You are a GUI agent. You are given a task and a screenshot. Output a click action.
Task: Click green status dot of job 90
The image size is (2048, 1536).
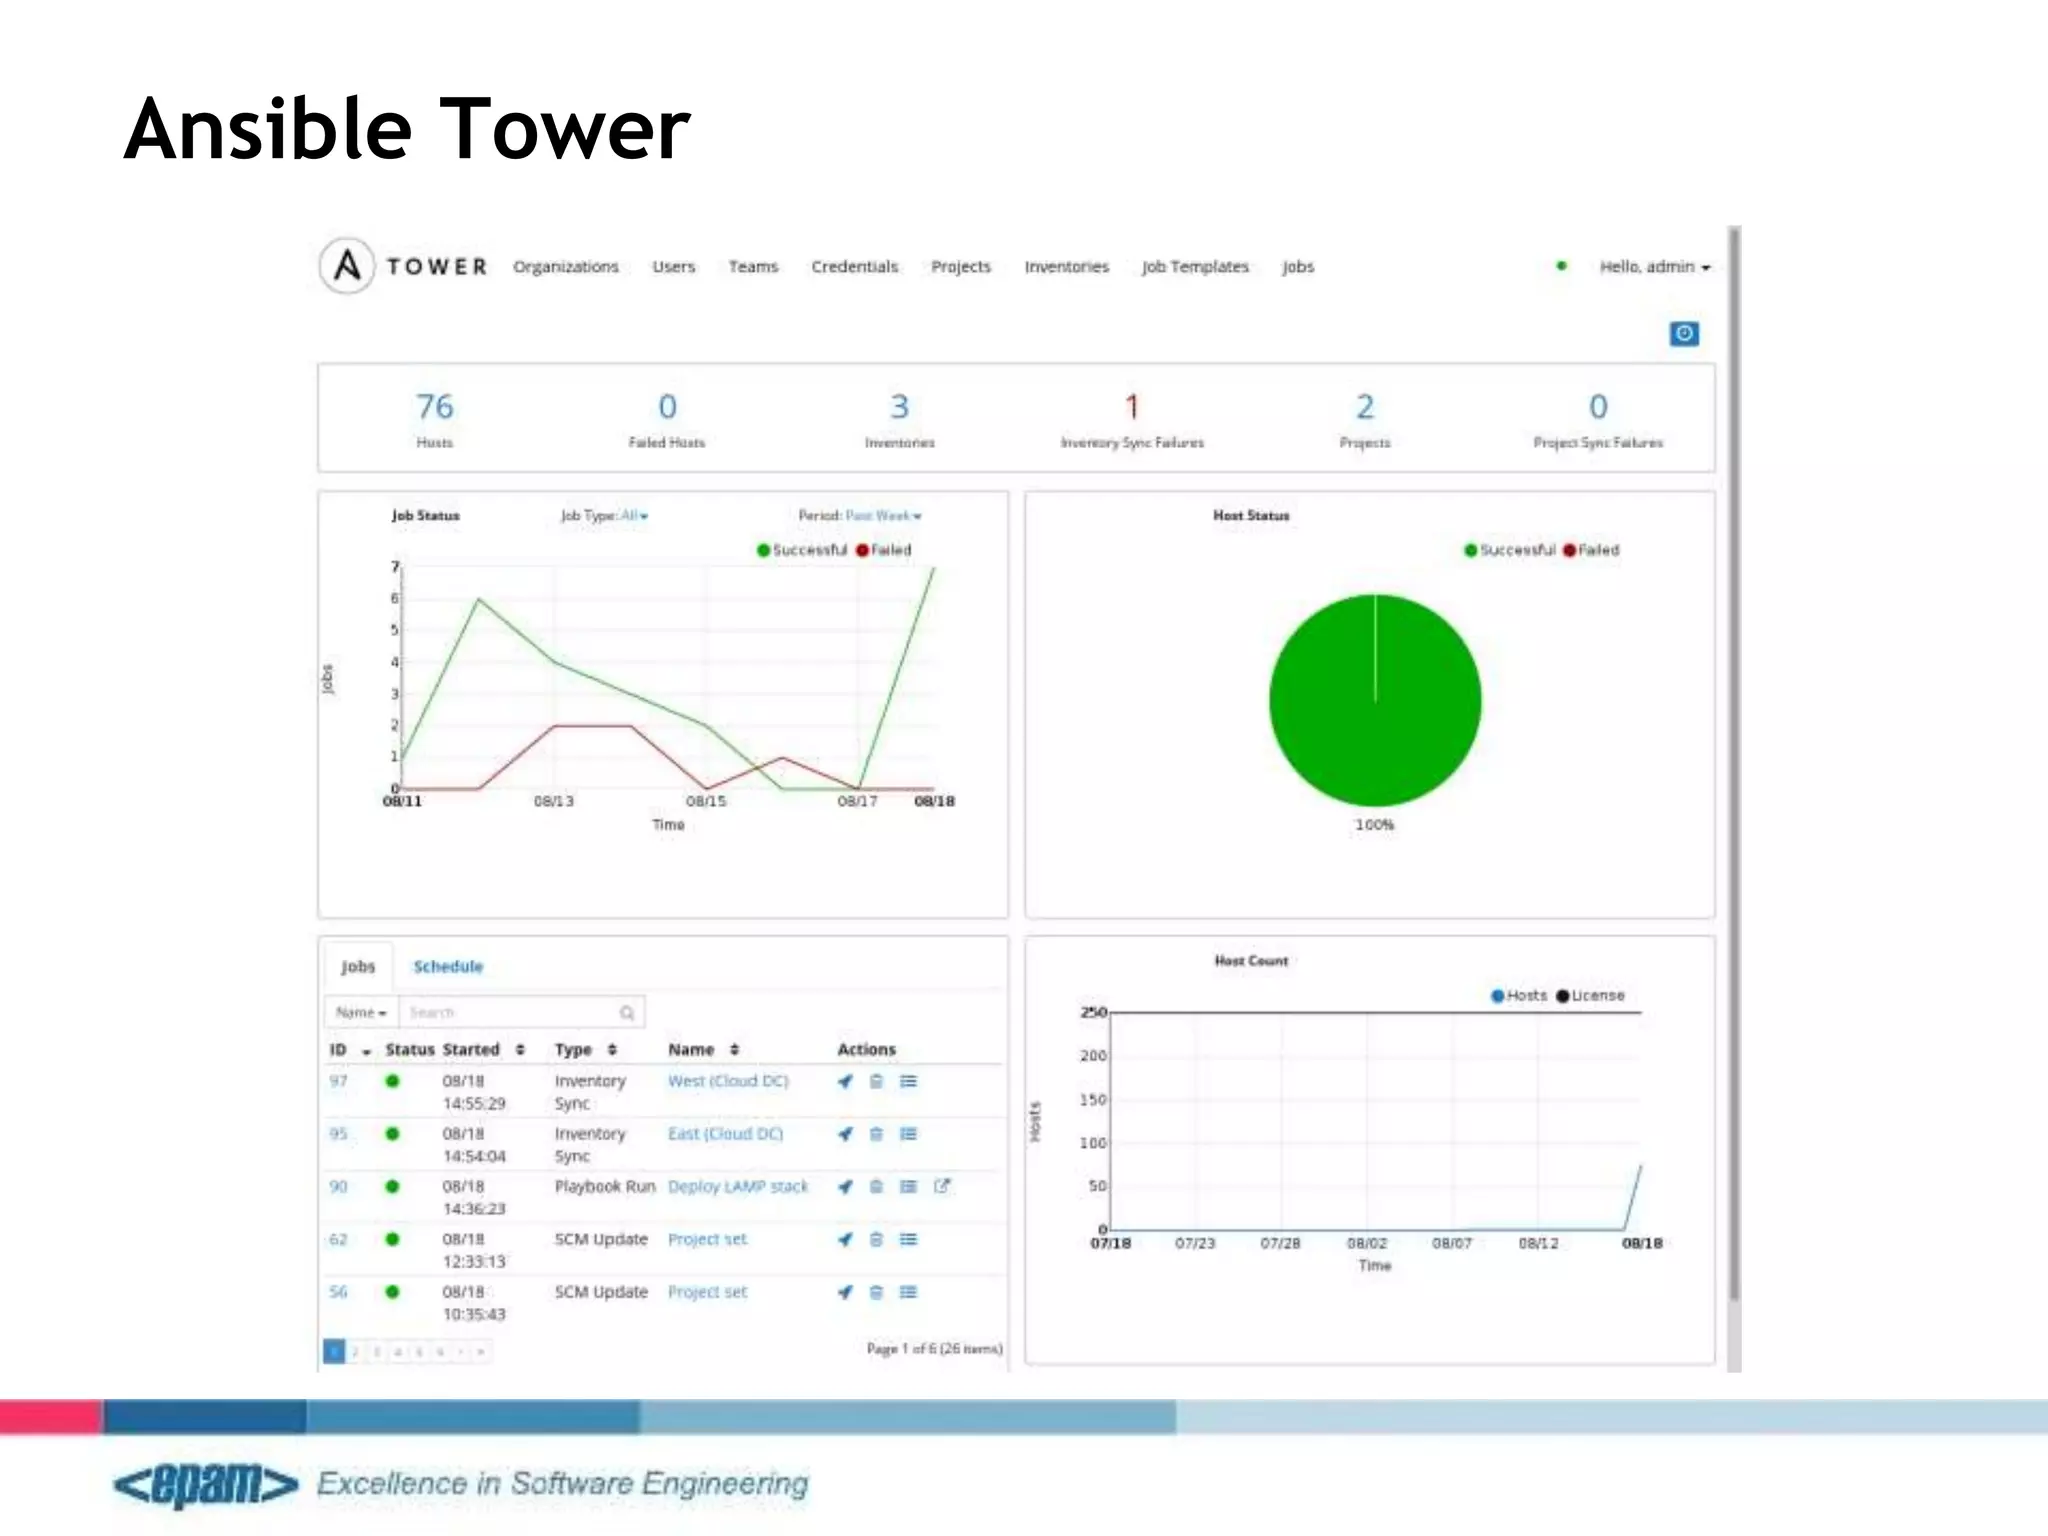click(x=392, y=1187)
